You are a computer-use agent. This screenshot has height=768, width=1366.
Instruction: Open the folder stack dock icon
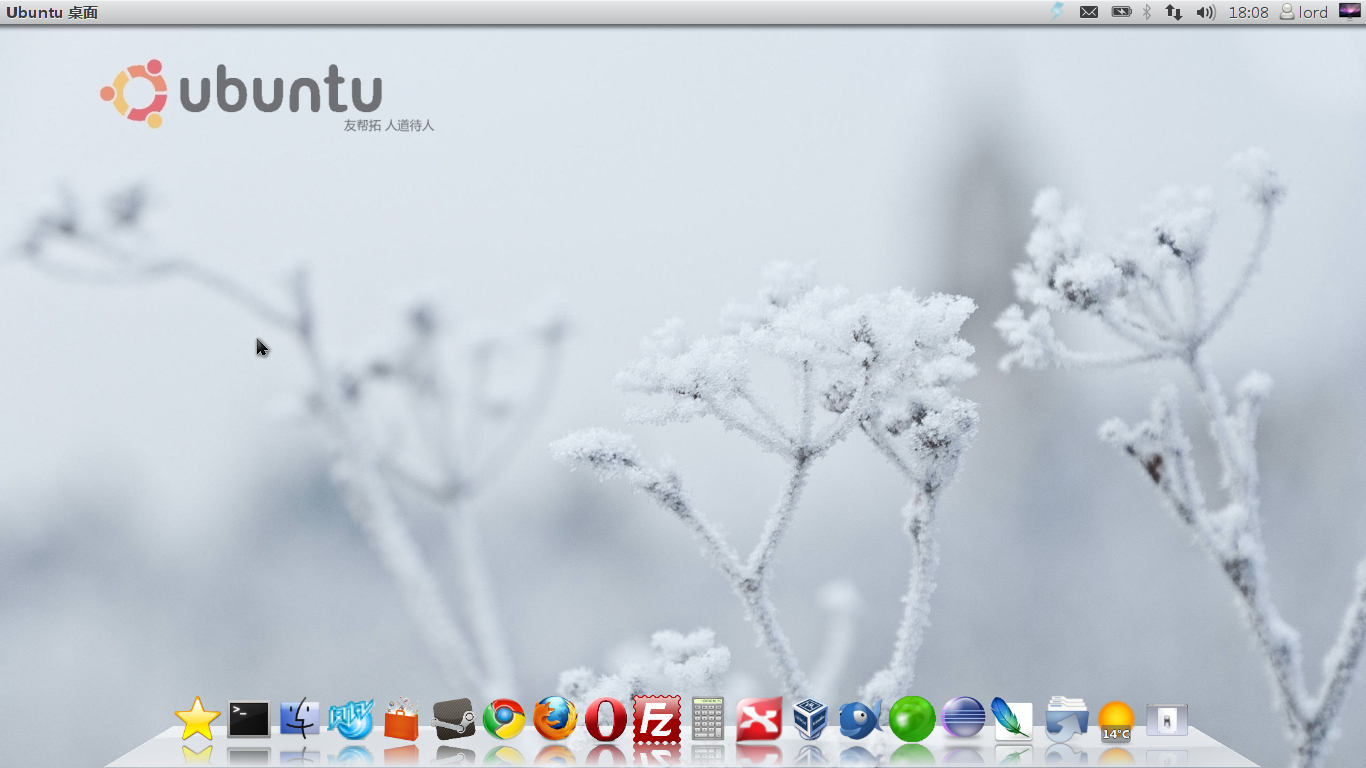pyautogui.click(x=1066, y=719)
